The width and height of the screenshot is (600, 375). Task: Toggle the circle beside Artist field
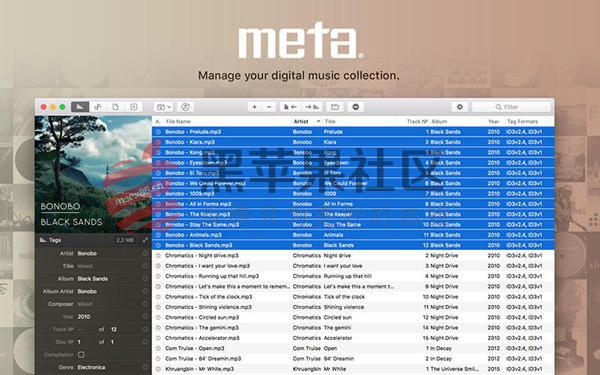(145, 253)
